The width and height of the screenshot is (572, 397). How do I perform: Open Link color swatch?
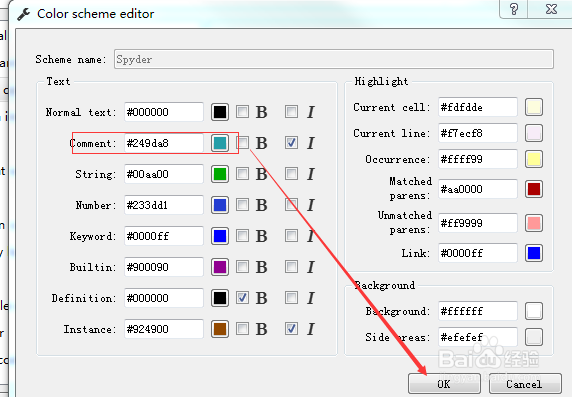coord(534,253)
